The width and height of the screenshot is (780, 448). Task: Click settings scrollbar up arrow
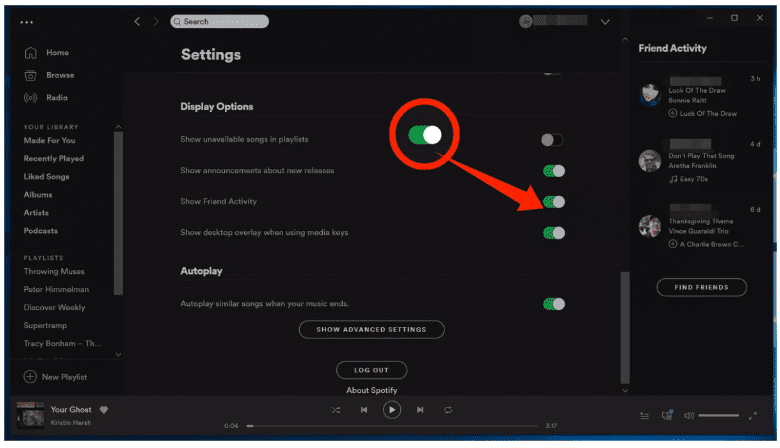point(625,39)
